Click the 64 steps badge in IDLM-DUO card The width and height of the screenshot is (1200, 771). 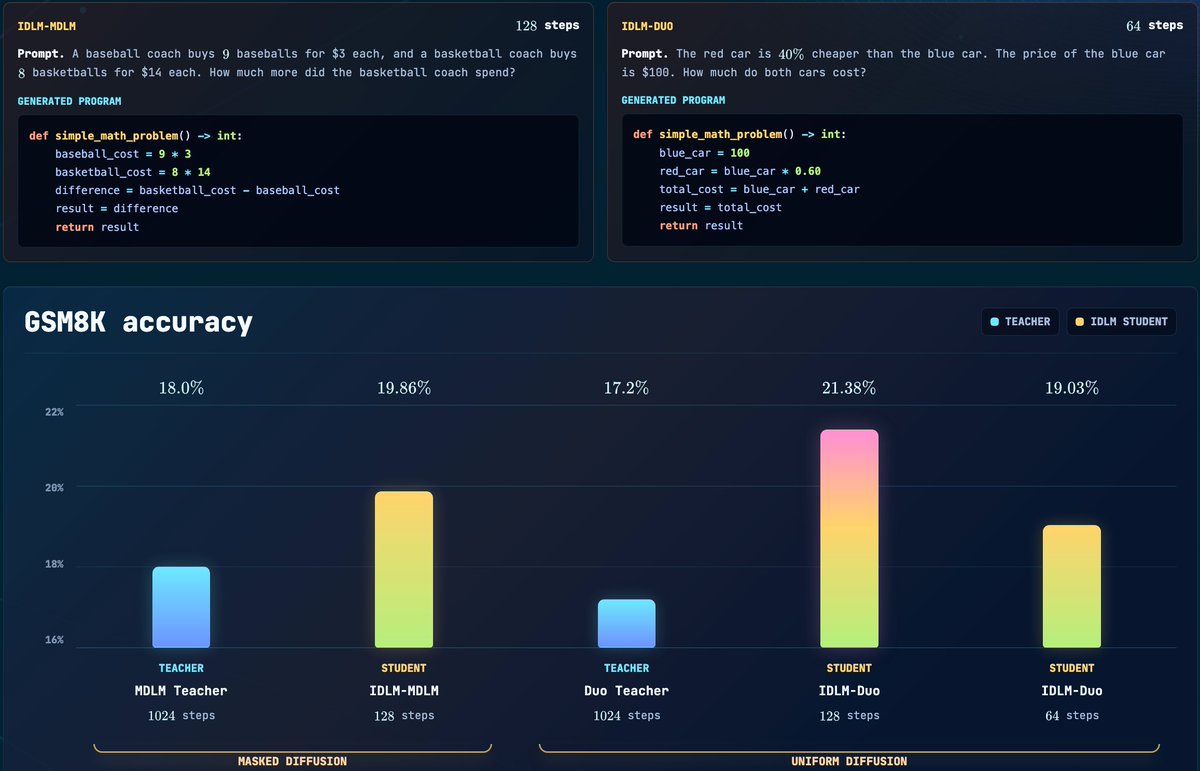pos(1154,26)
